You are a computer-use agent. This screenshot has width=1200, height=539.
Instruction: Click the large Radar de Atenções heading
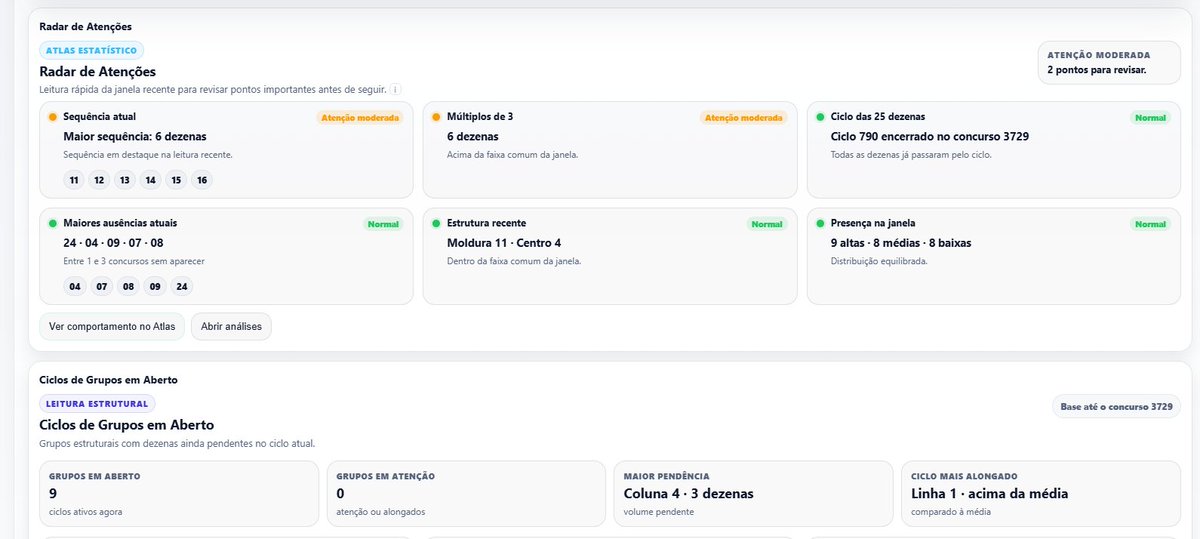pyautogui.click(x=98, y=72)
